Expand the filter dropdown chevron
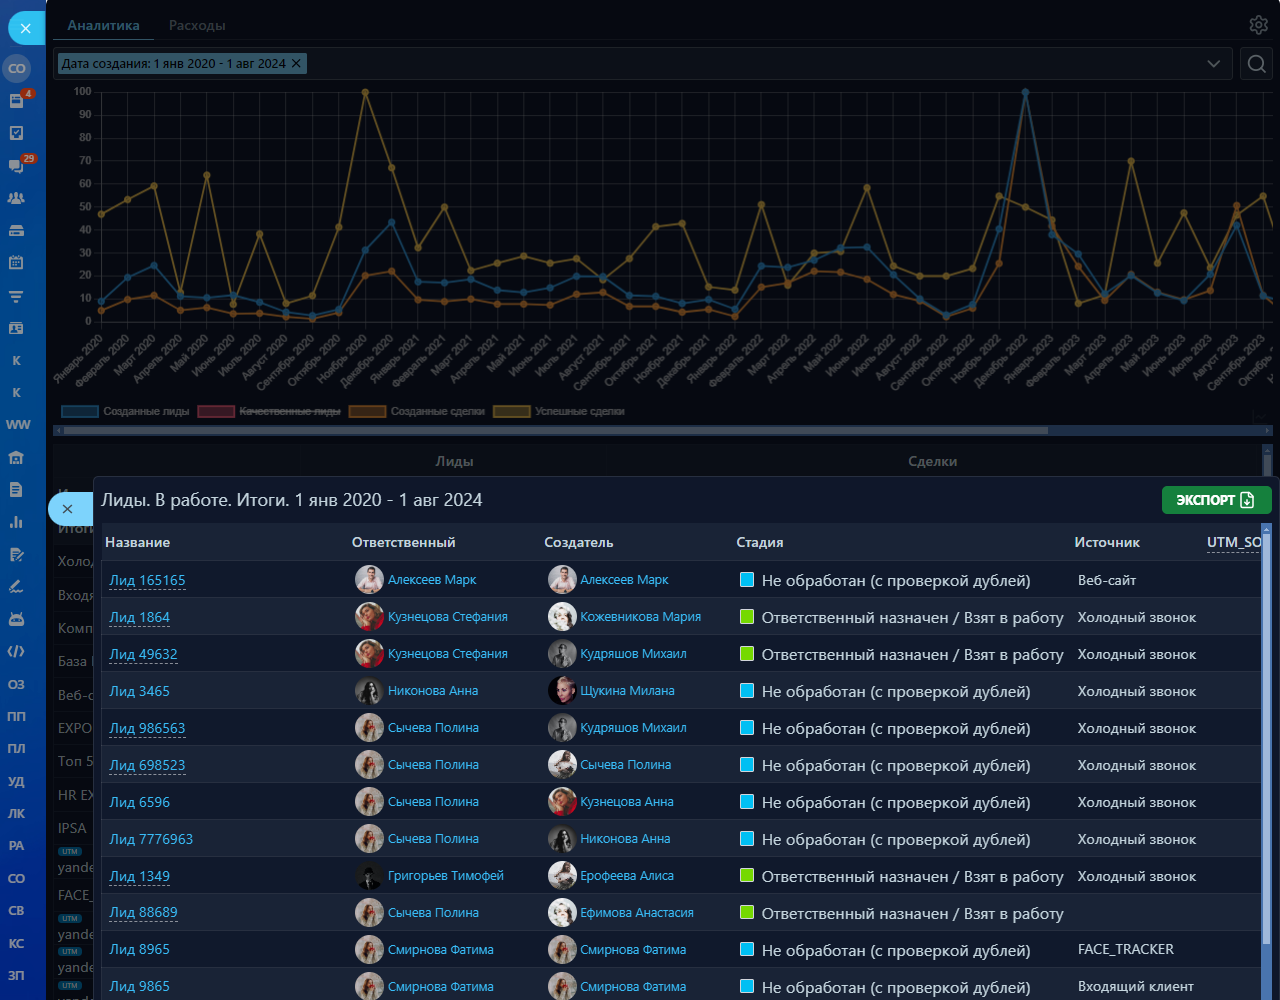Screen dimensions: 1280x1000 click(1214, 64)
